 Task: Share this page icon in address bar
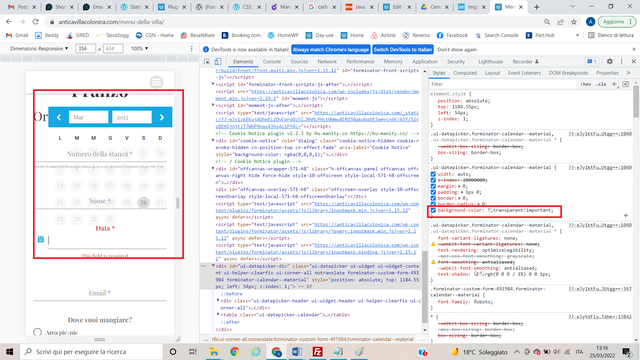[x=560, y=22]
